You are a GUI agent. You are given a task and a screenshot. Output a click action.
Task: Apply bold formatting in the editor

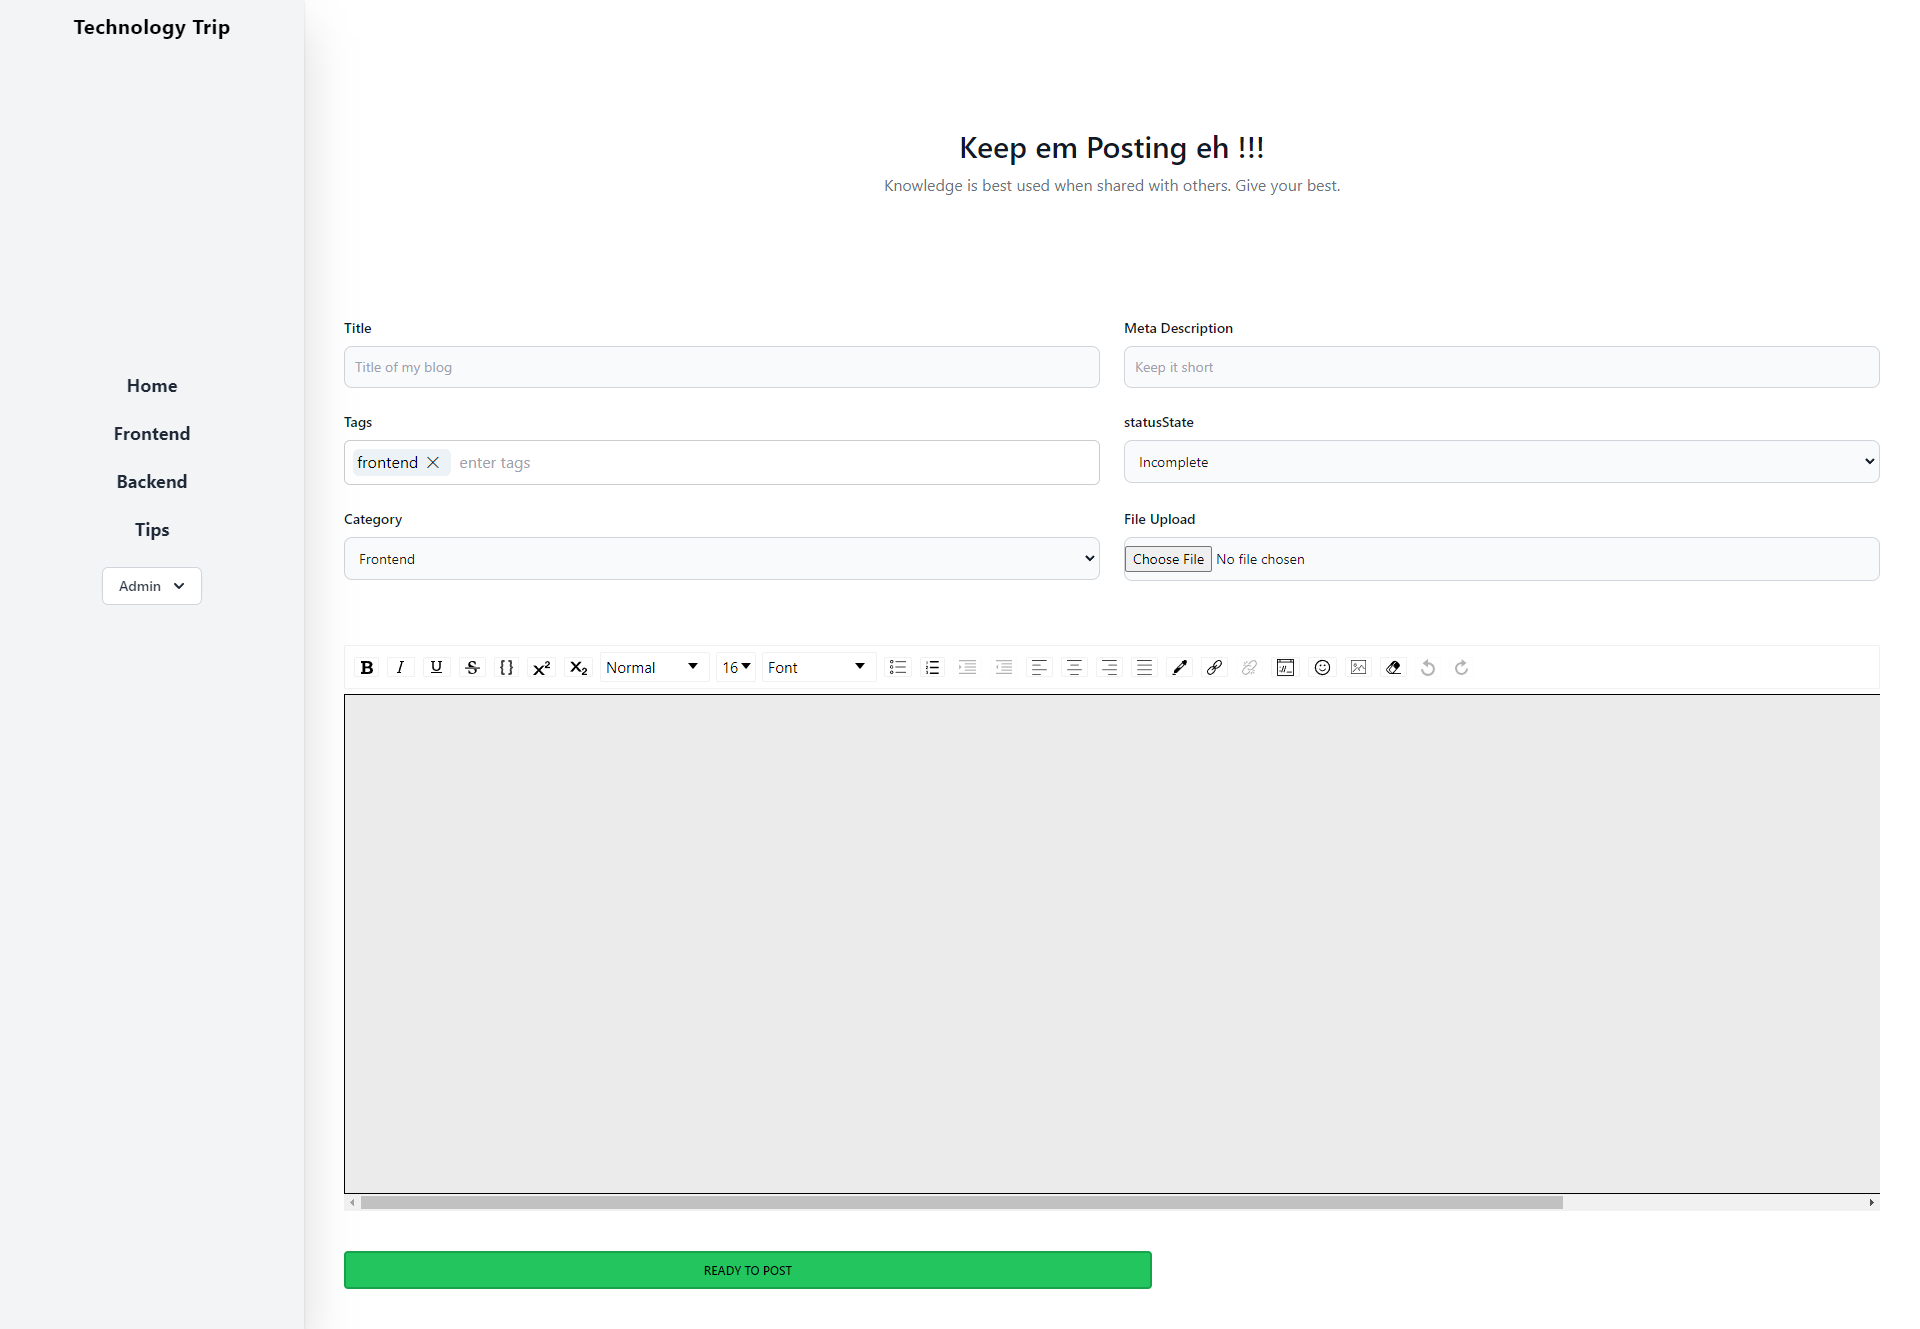click(366, 667)
